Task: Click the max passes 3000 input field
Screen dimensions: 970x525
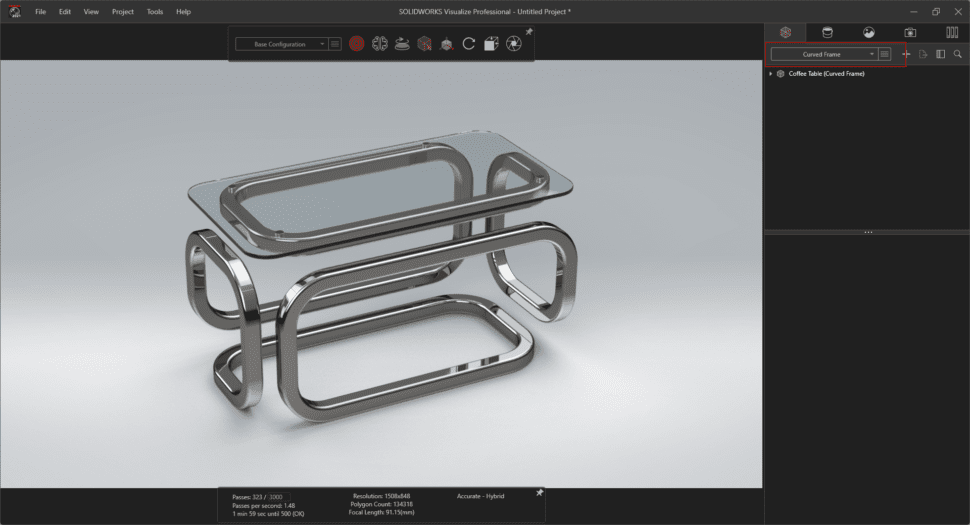Action: 278,497
